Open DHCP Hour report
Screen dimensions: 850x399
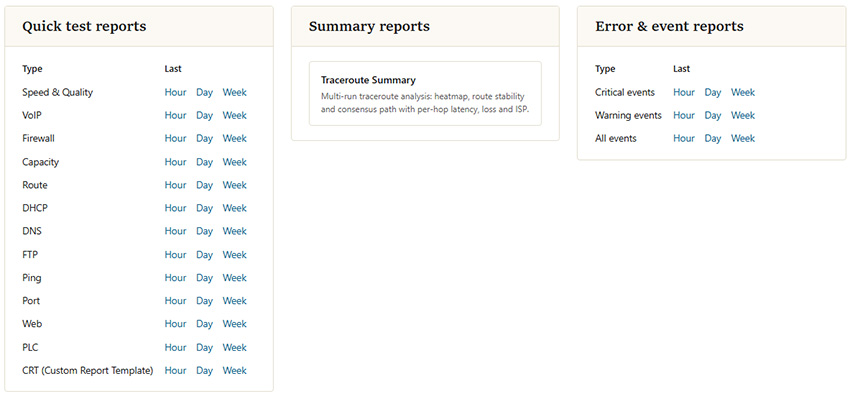[175, 208]
